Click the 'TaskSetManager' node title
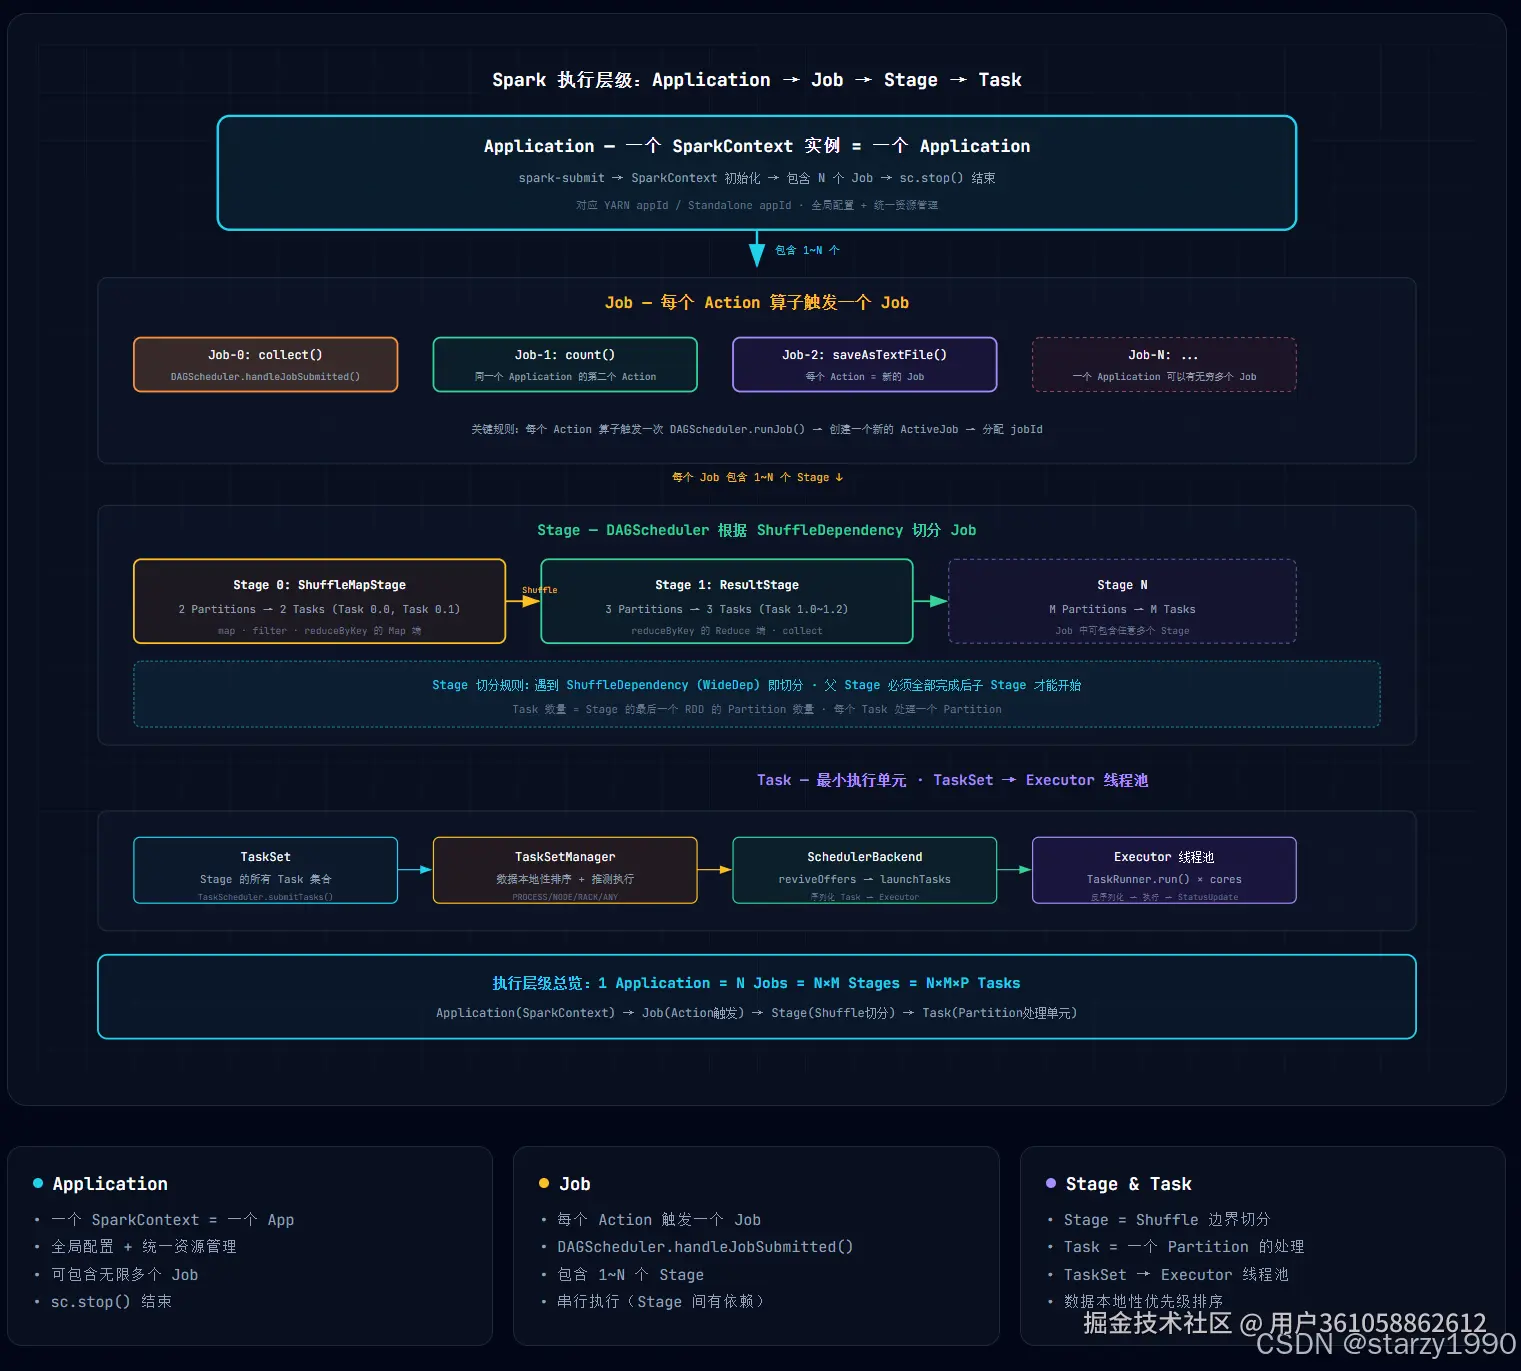The image size is (1521, 1371). tap(565, 857)
